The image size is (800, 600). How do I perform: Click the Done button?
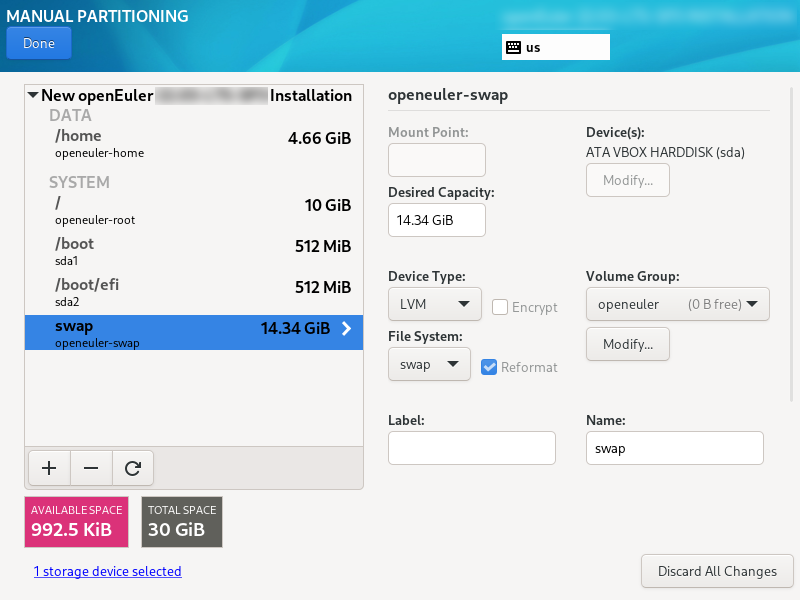coord(39,44)
